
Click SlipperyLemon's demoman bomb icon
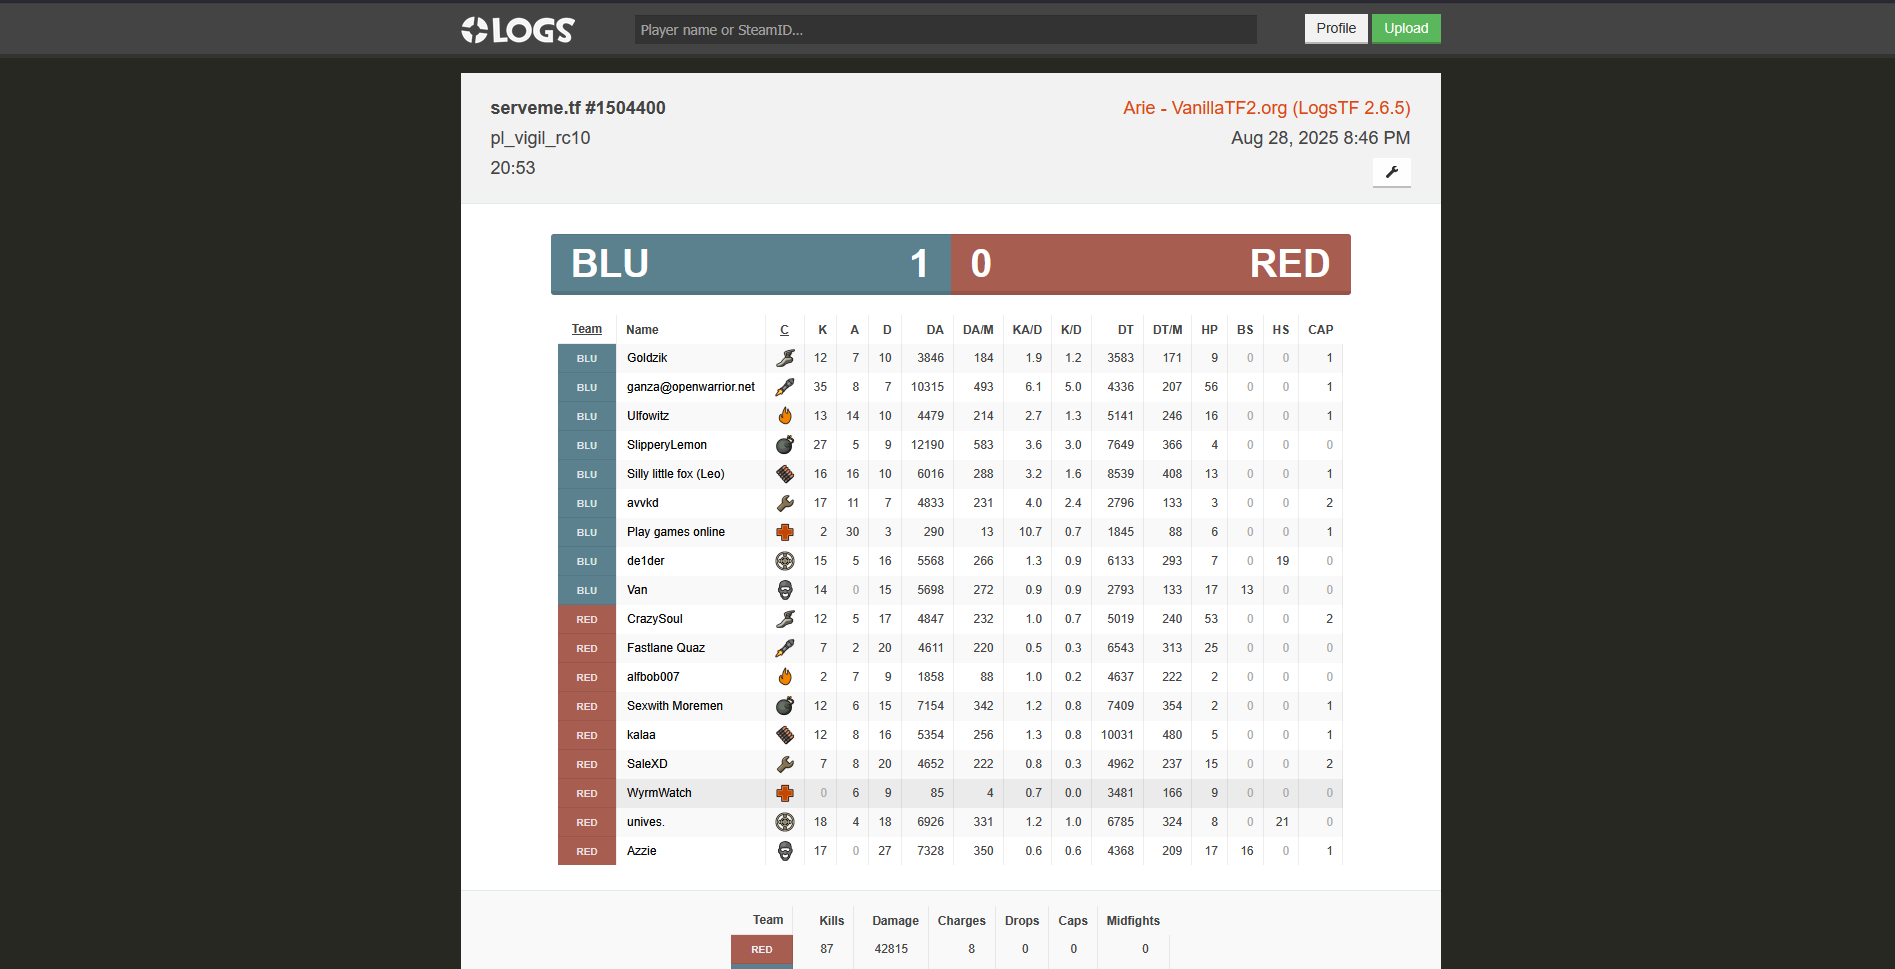coord(785,445)
